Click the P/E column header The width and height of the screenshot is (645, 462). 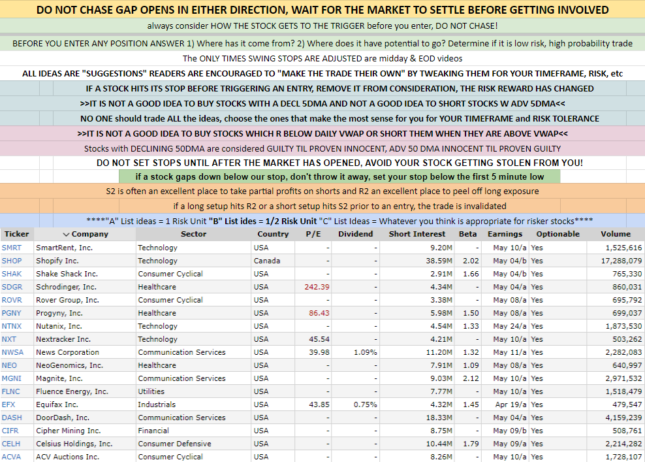tap(313, 234)
